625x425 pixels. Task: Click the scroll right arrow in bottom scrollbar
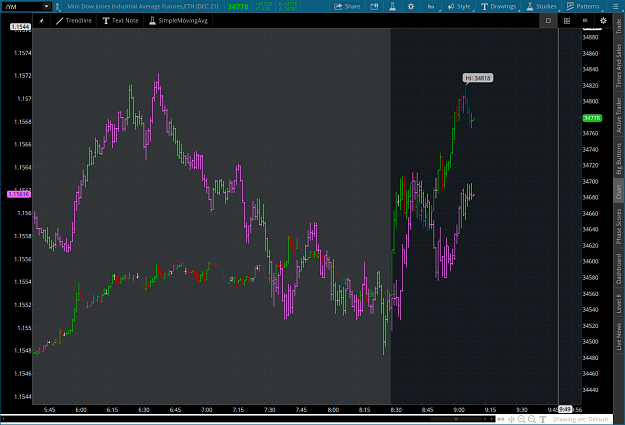(x=492, y=419)
